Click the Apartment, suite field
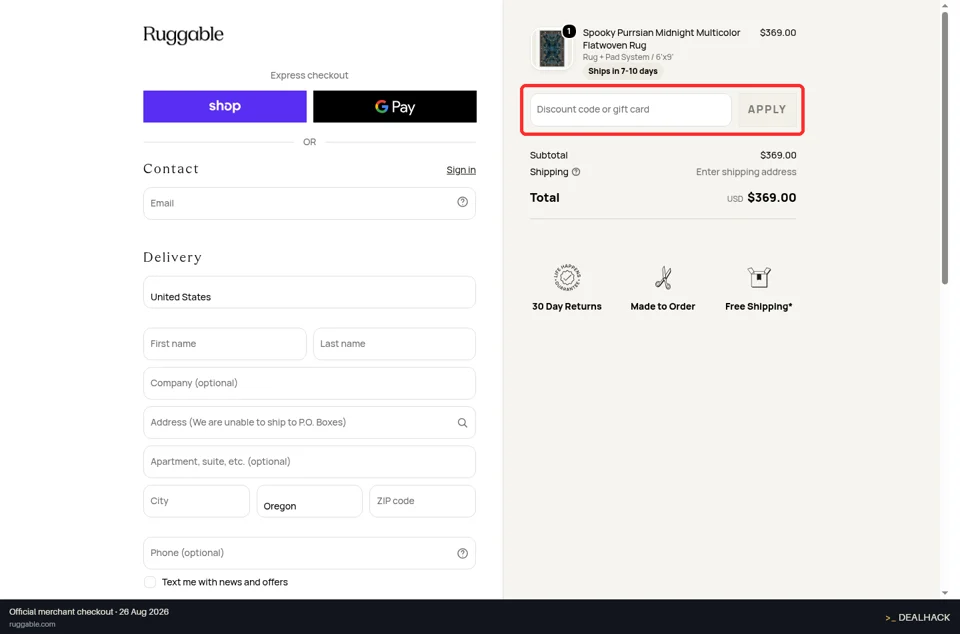The height and width of the screenshot is (634, 960). [x=309, y=461]
